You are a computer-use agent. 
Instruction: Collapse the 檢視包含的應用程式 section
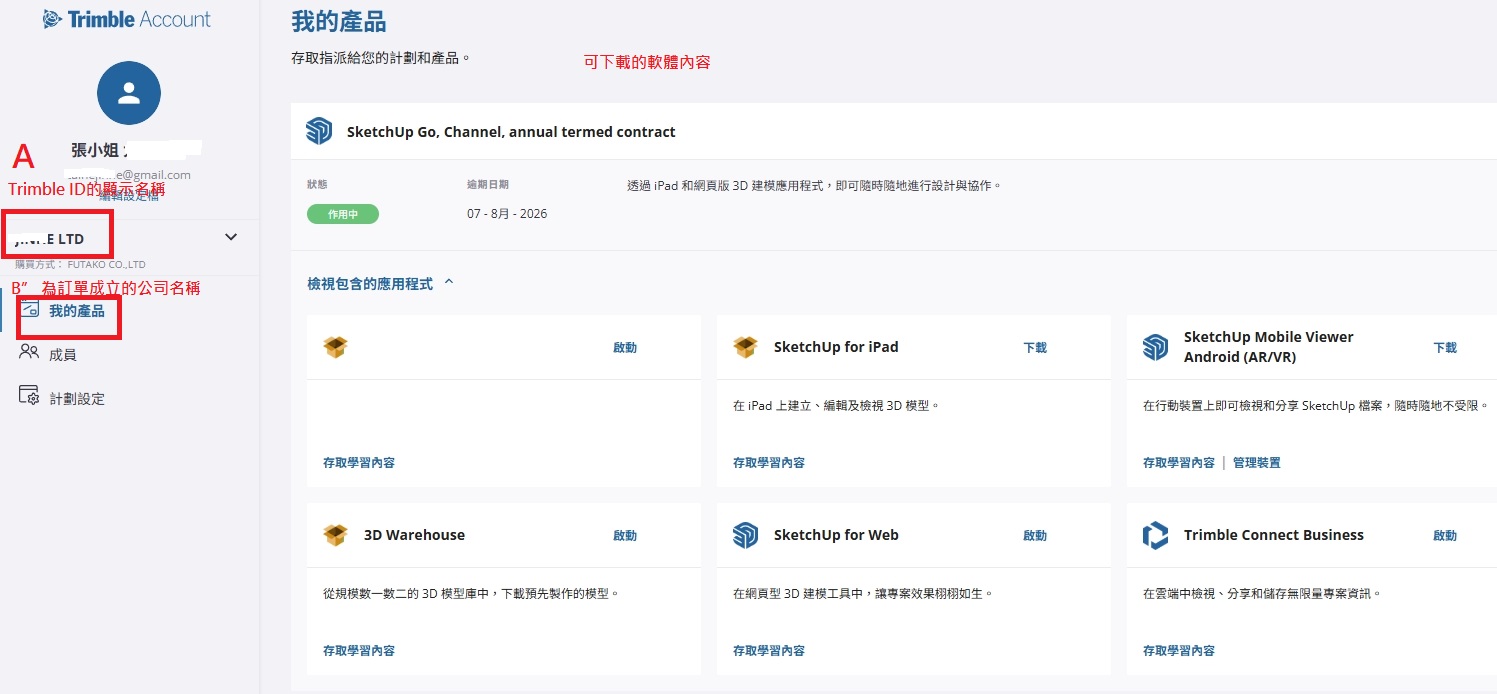click(449, 283)
